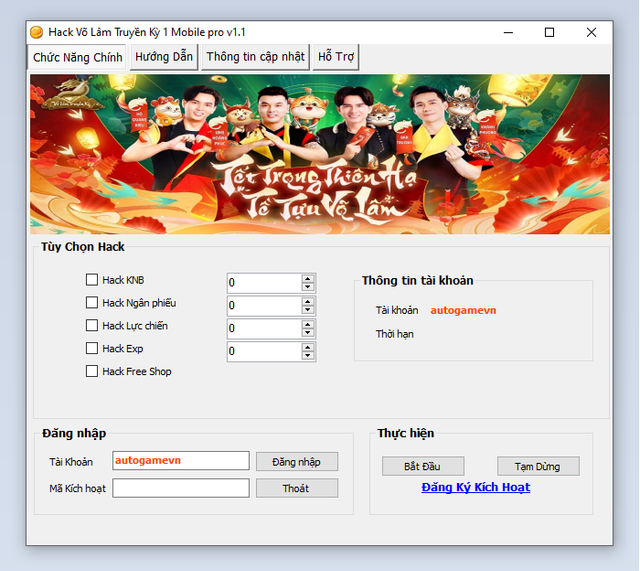
Task: Click the app icon in title bar
Action: point(36,32)
